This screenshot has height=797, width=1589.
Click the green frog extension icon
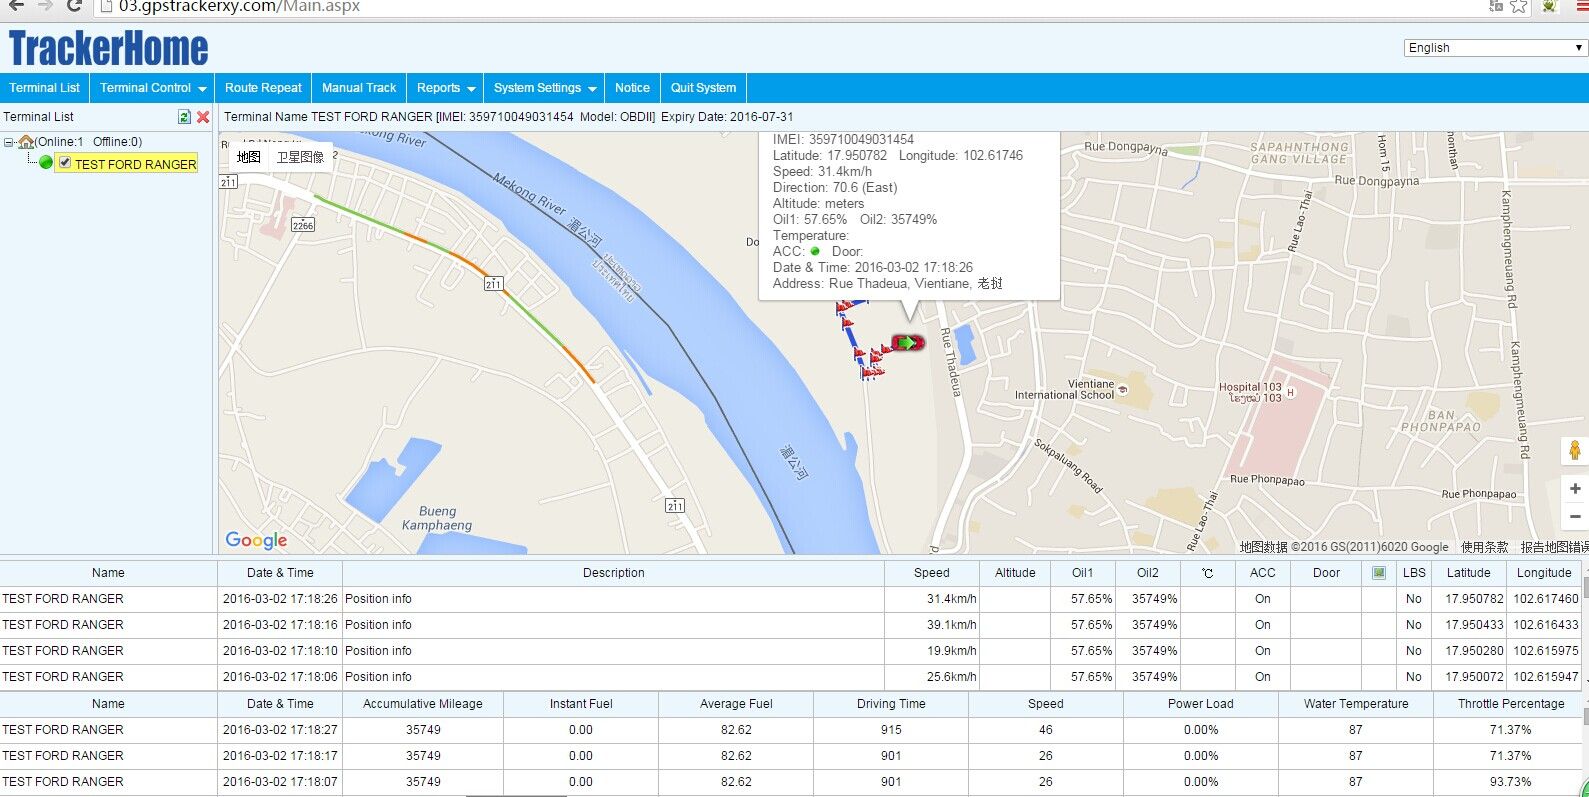tap(1550, 6)
